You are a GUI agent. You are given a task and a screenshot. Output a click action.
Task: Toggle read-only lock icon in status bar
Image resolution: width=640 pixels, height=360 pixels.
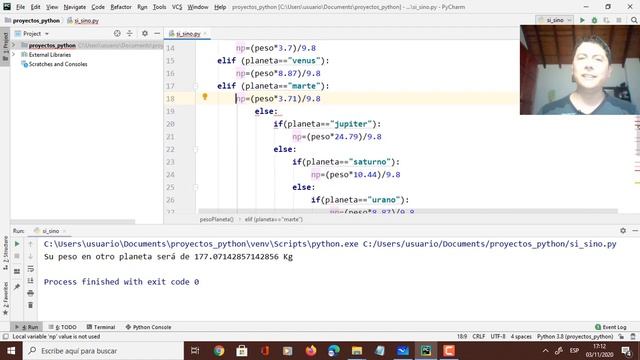click(x=621, y=337)
